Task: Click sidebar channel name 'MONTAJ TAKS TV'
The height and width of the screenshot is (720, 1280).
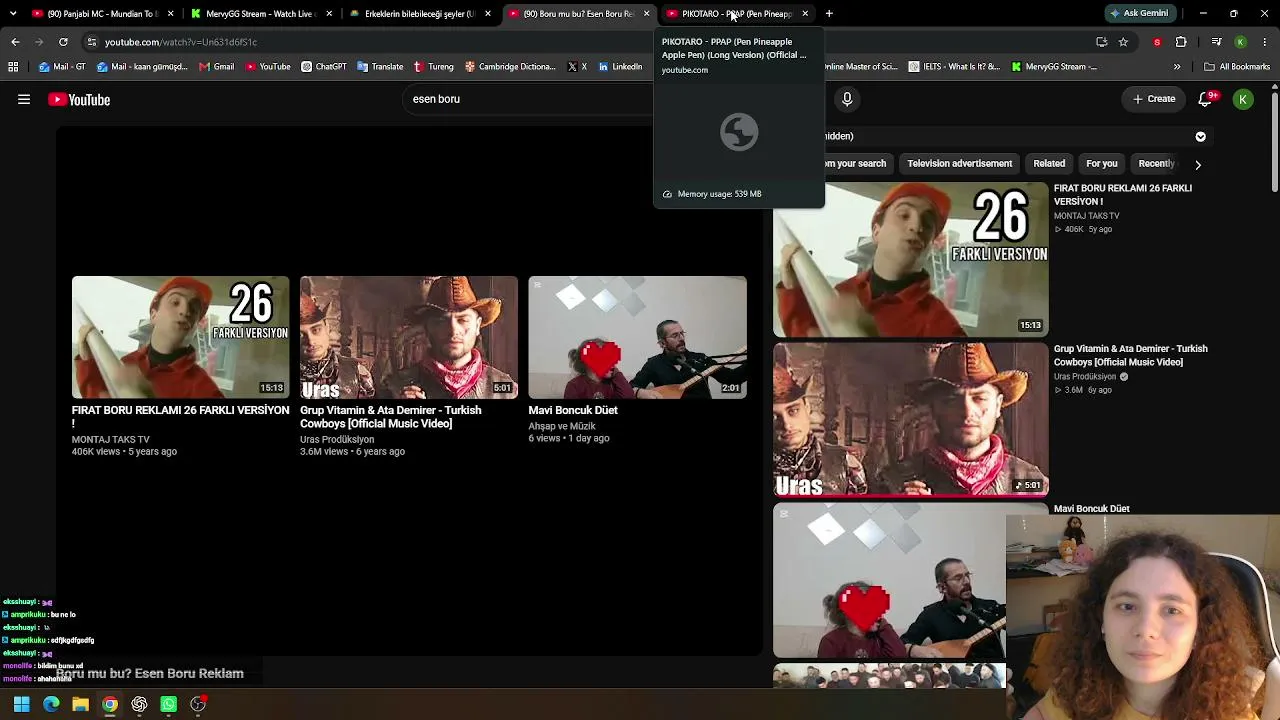Action: click(1087, 216)
